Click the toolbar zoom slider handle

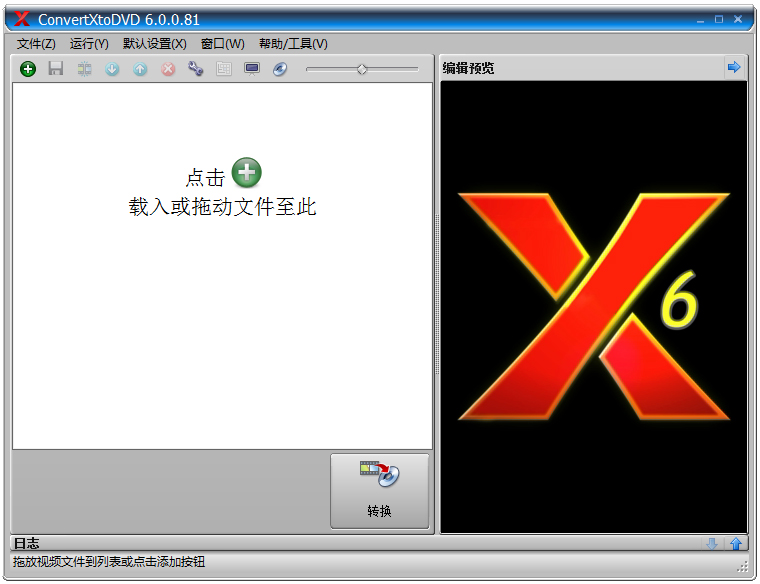(x=362, y=69)
